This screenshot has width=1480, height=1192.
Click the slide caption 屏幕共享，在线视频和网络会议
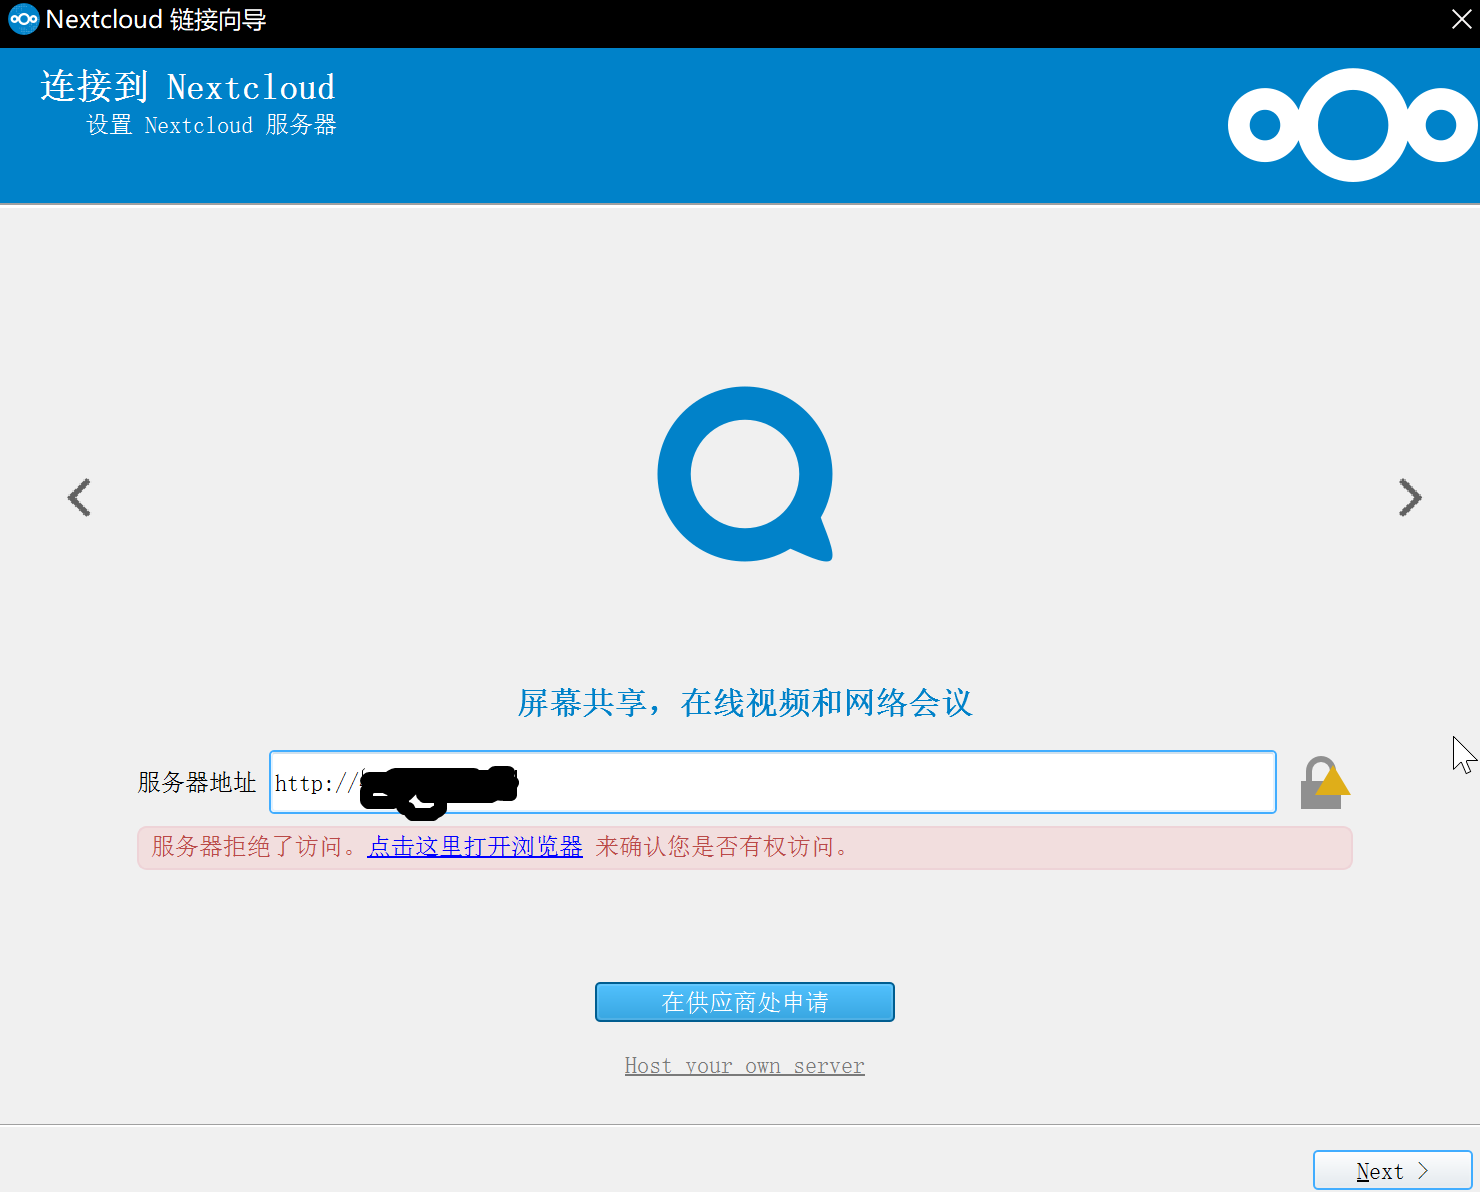pyautogui.click(x=745, y=703)
